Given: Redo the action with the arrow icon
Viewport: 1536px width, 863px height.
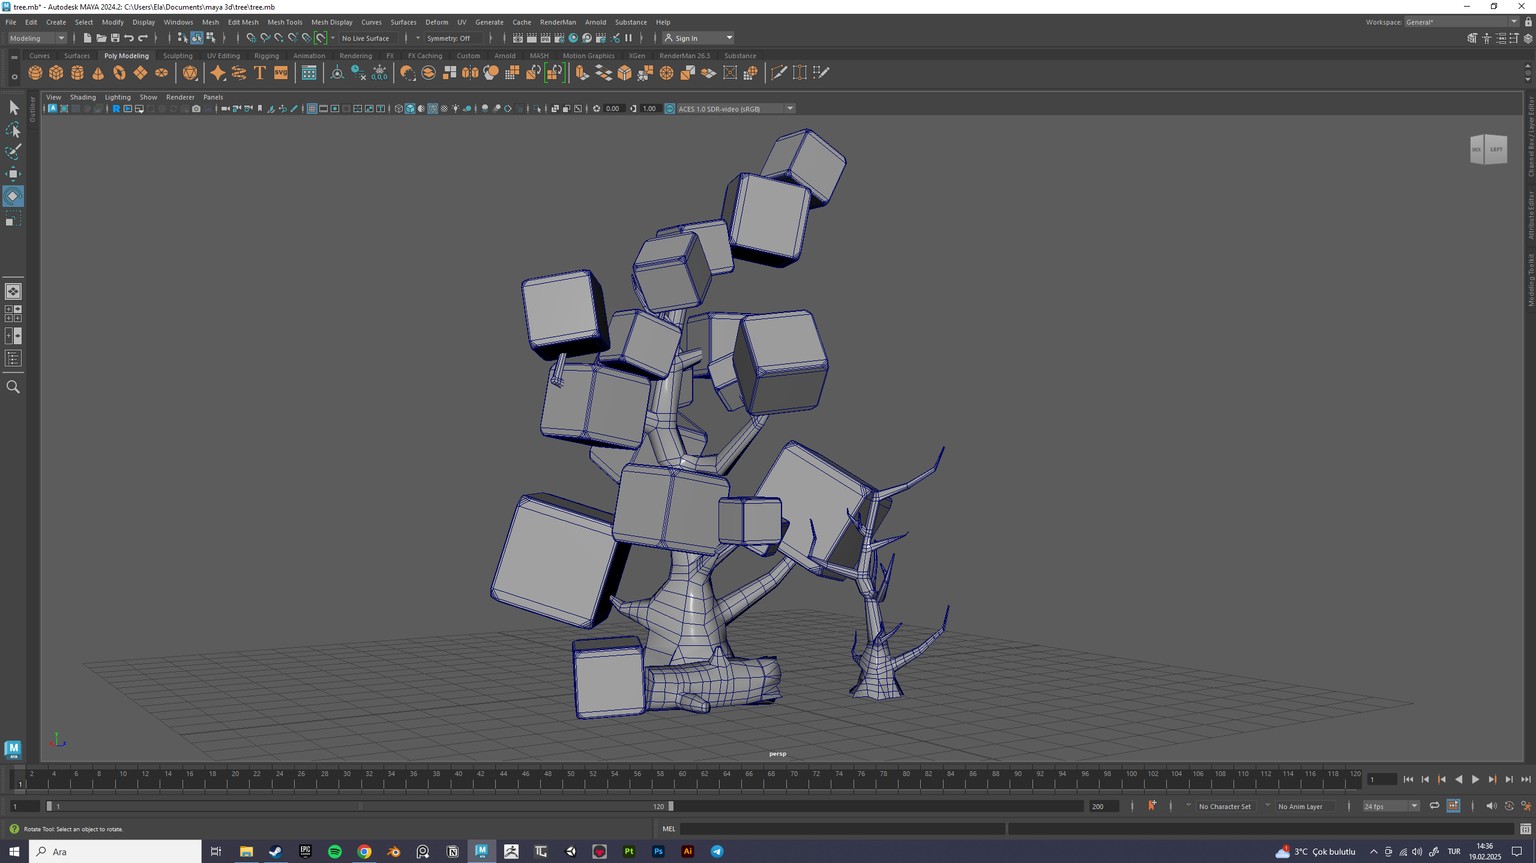Looking at the screenshot, I should [143, 38].
